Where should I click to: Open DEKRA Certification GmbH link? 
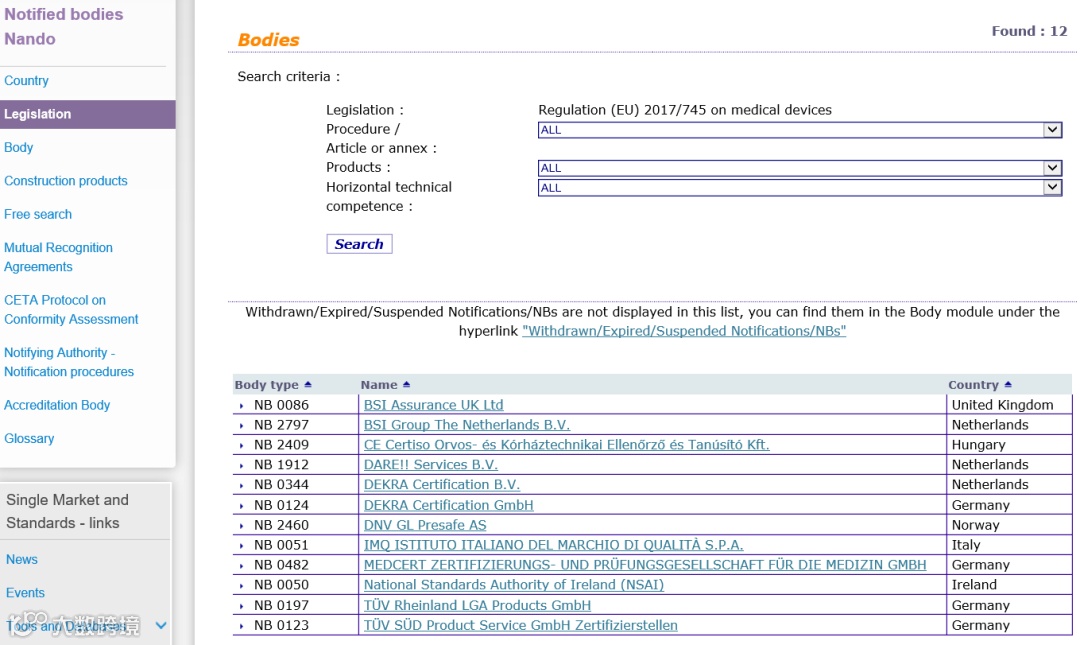(x=448, y=505)
